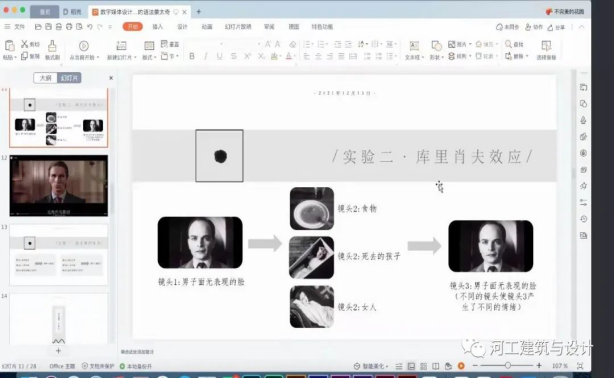The width and height of the screenshot is (615, 378).
Task: Start slideshow from current slide icon
Action: coord(84,46)
